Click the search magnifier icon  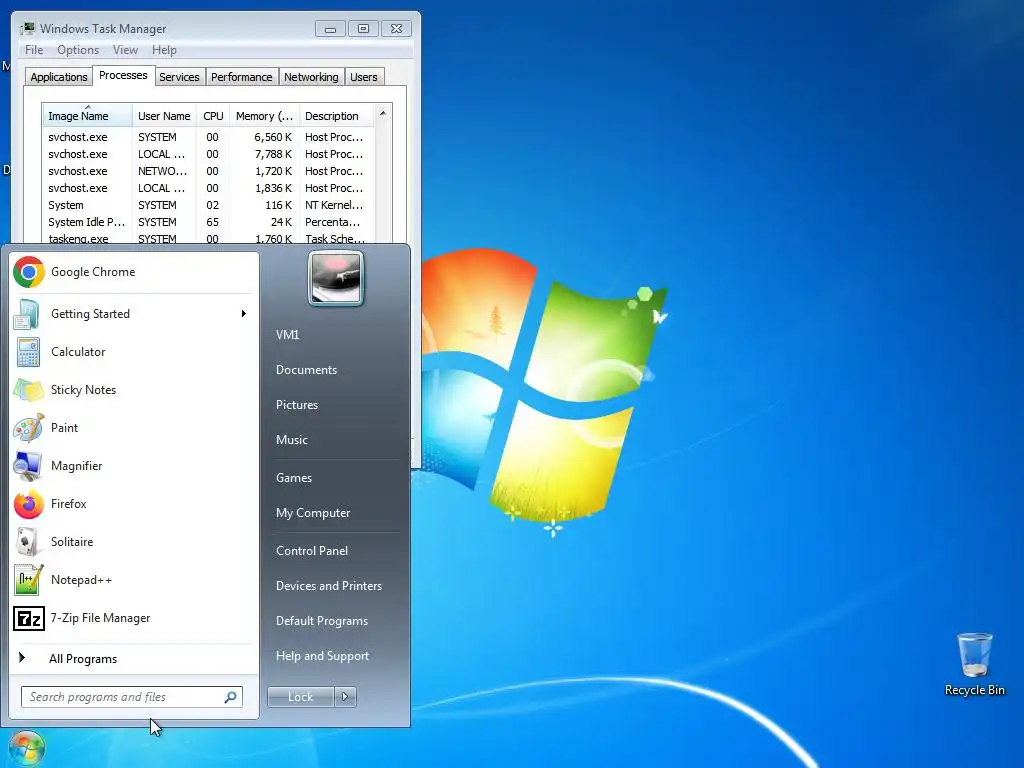click(231, 697)
